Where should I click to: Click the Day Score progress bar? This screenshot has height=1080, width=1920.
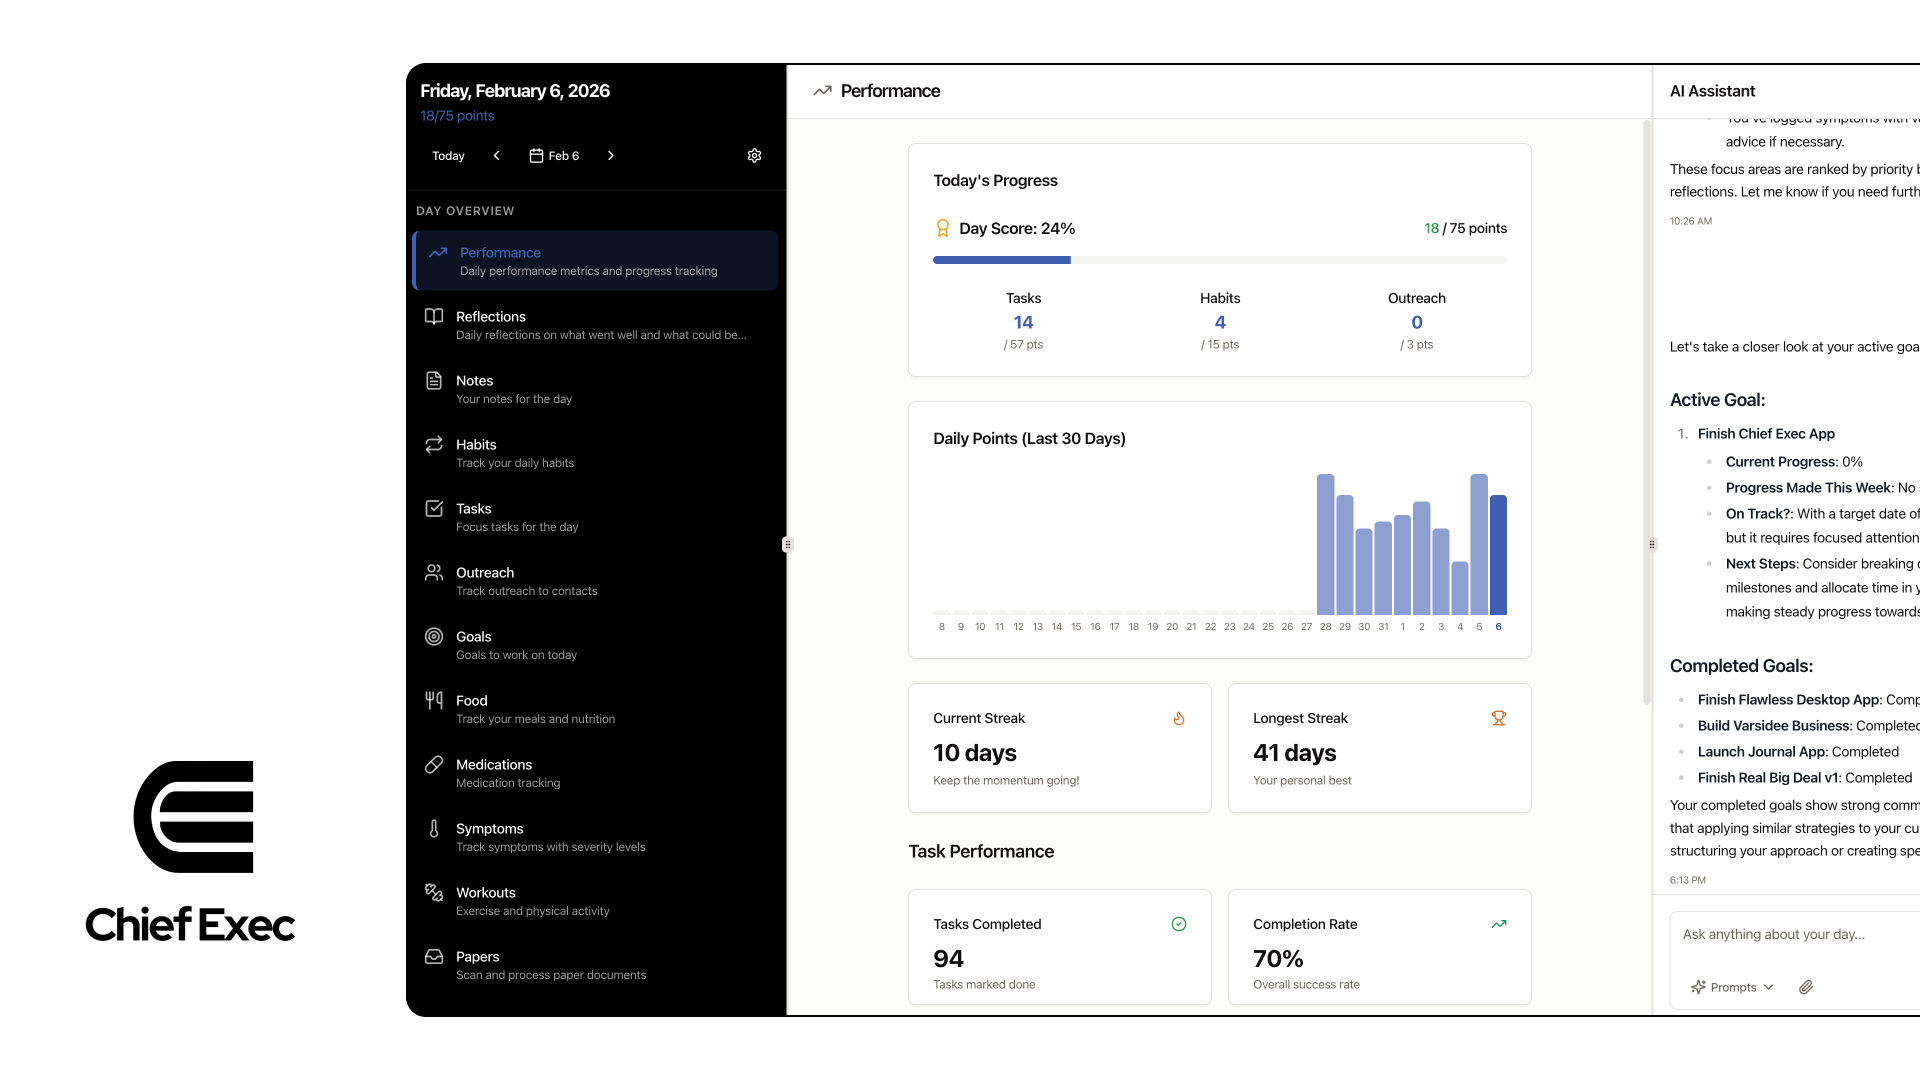(x=1220, y=260)
